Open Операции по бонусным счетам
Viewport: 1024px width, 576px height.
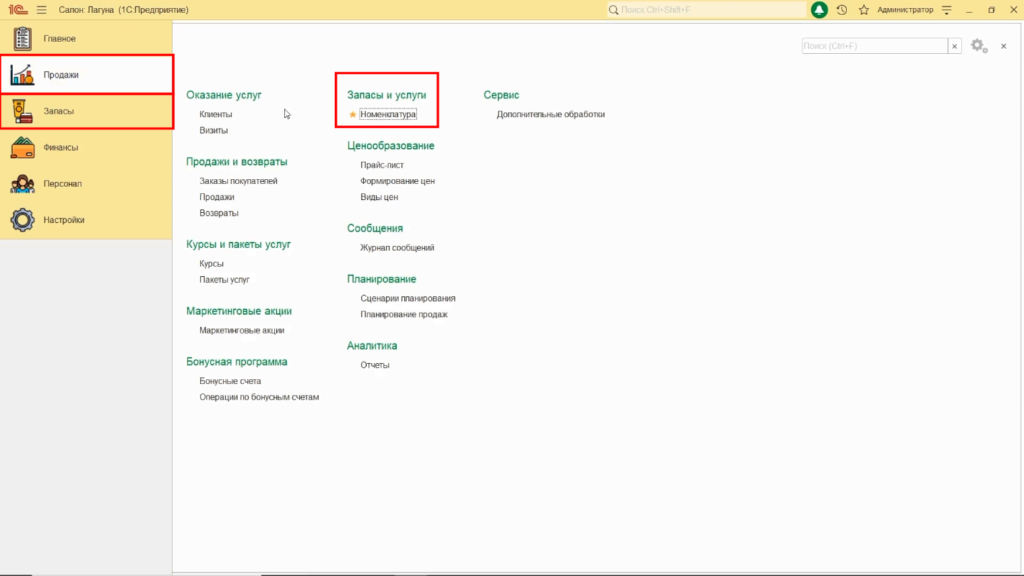coord(259,397)
